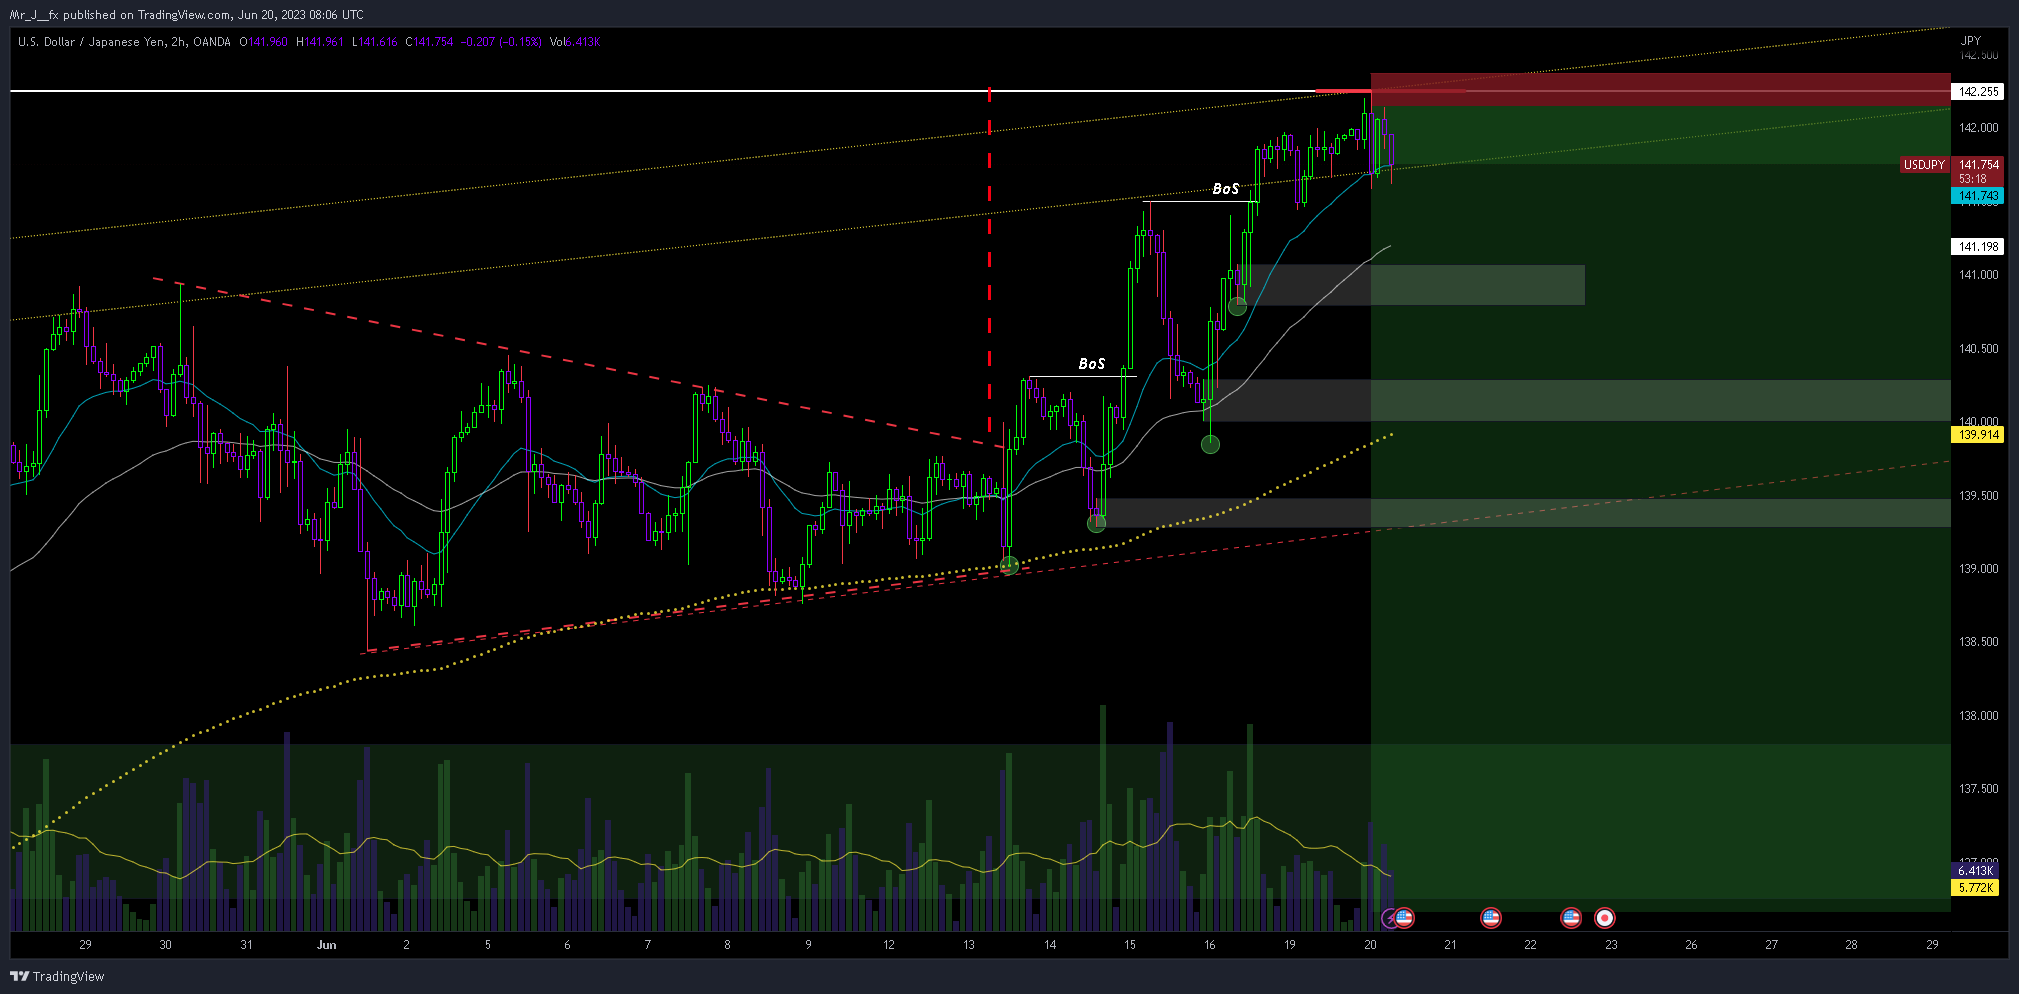Viewport: 2019px width, 994px height.
Task: Click the Vol 6.413K legend entry
Action: [575, 42]
